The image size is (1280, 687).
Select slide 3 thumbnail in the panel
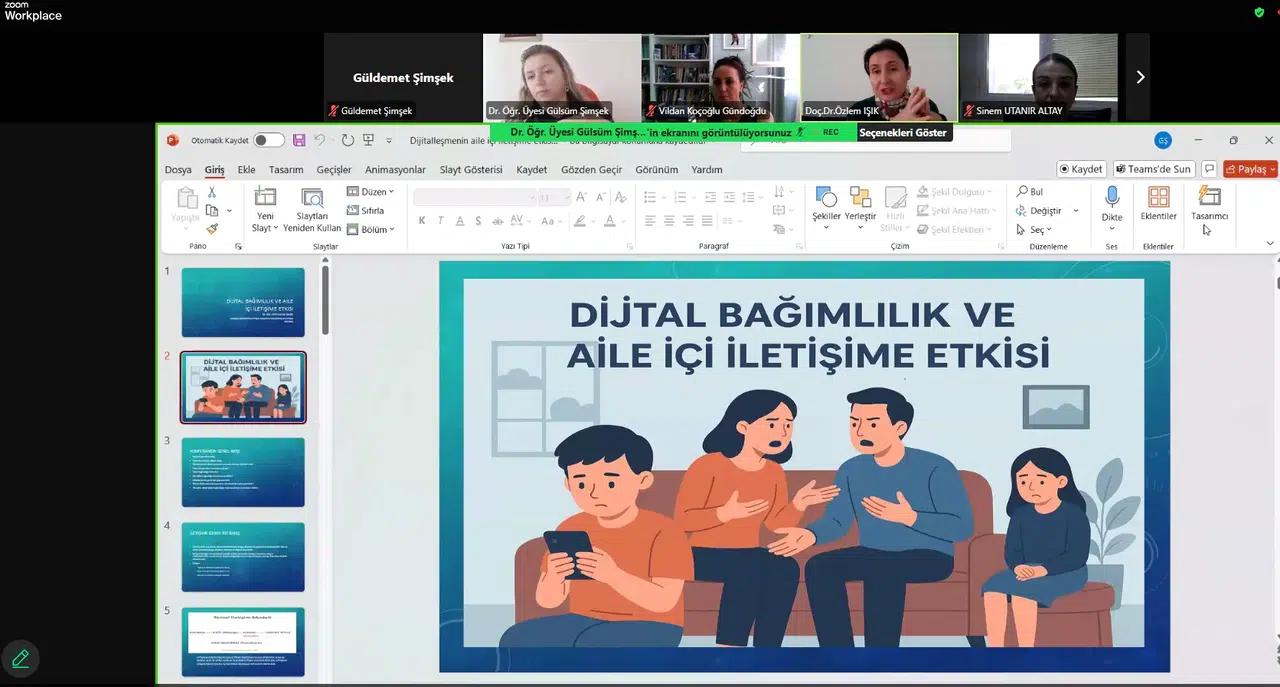(243, 471)
